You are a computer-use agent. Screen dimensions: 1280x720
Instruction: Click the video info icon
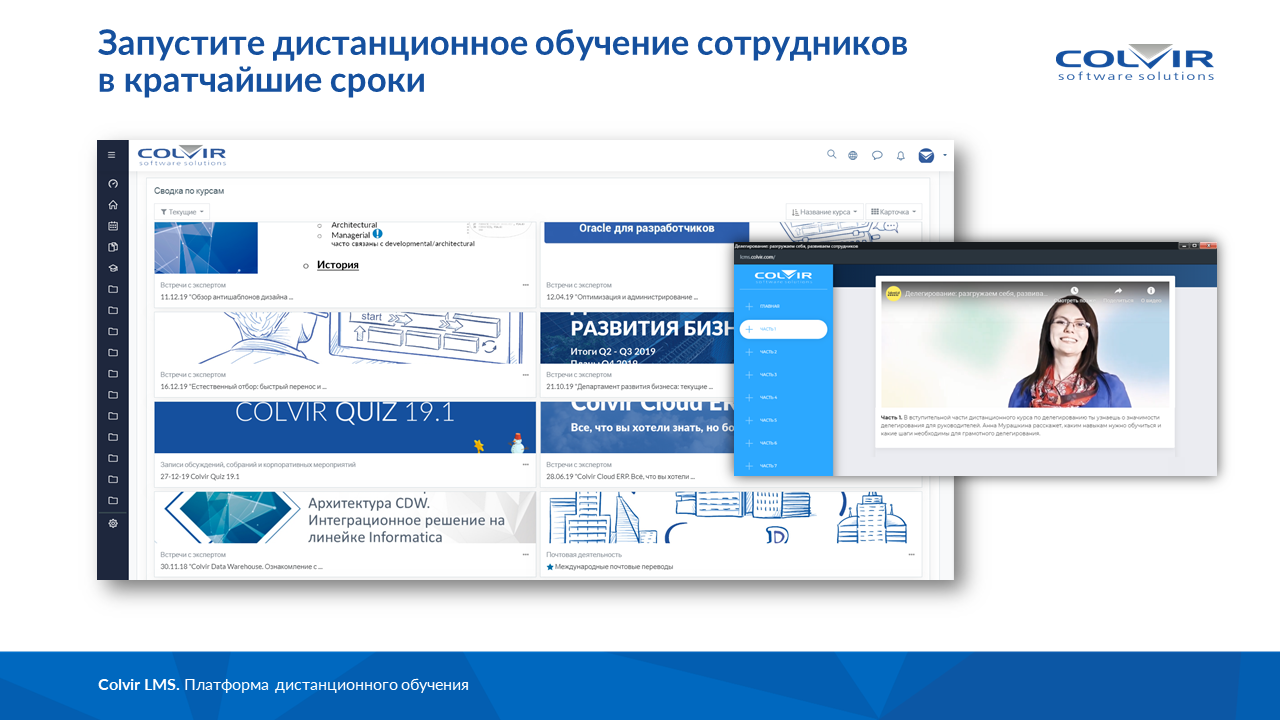[1151, 293]
